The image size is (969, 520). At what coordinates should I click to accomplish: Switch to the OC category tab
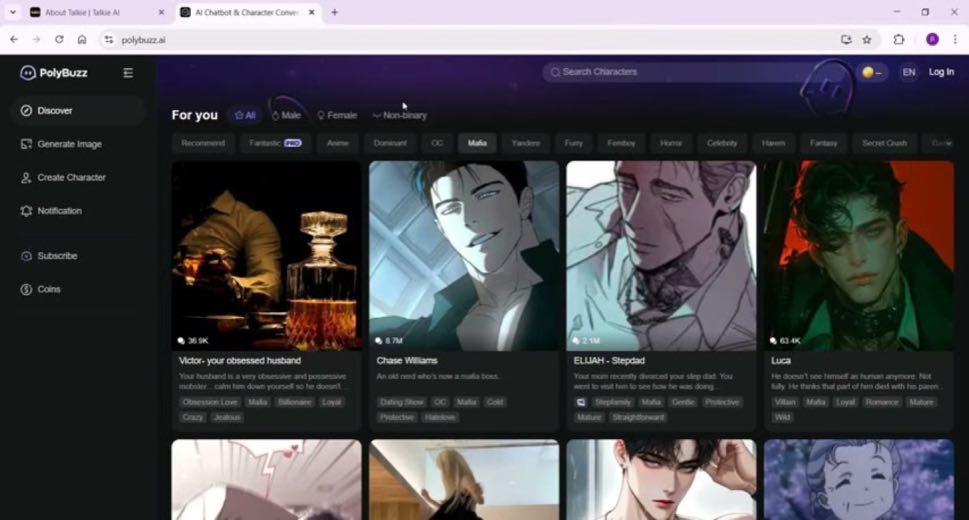tap(437, 143)
